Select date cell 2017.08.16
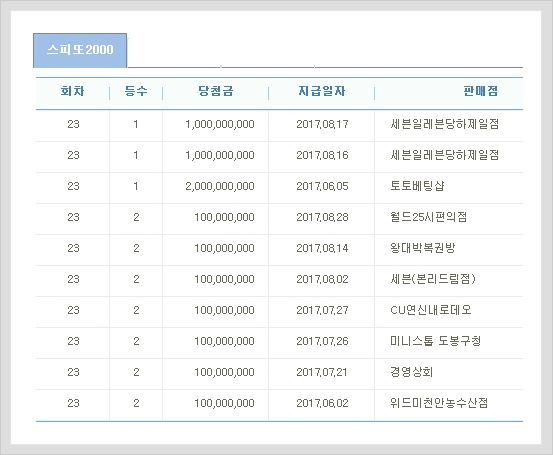The image size is (553, 455). click(322, 155)
